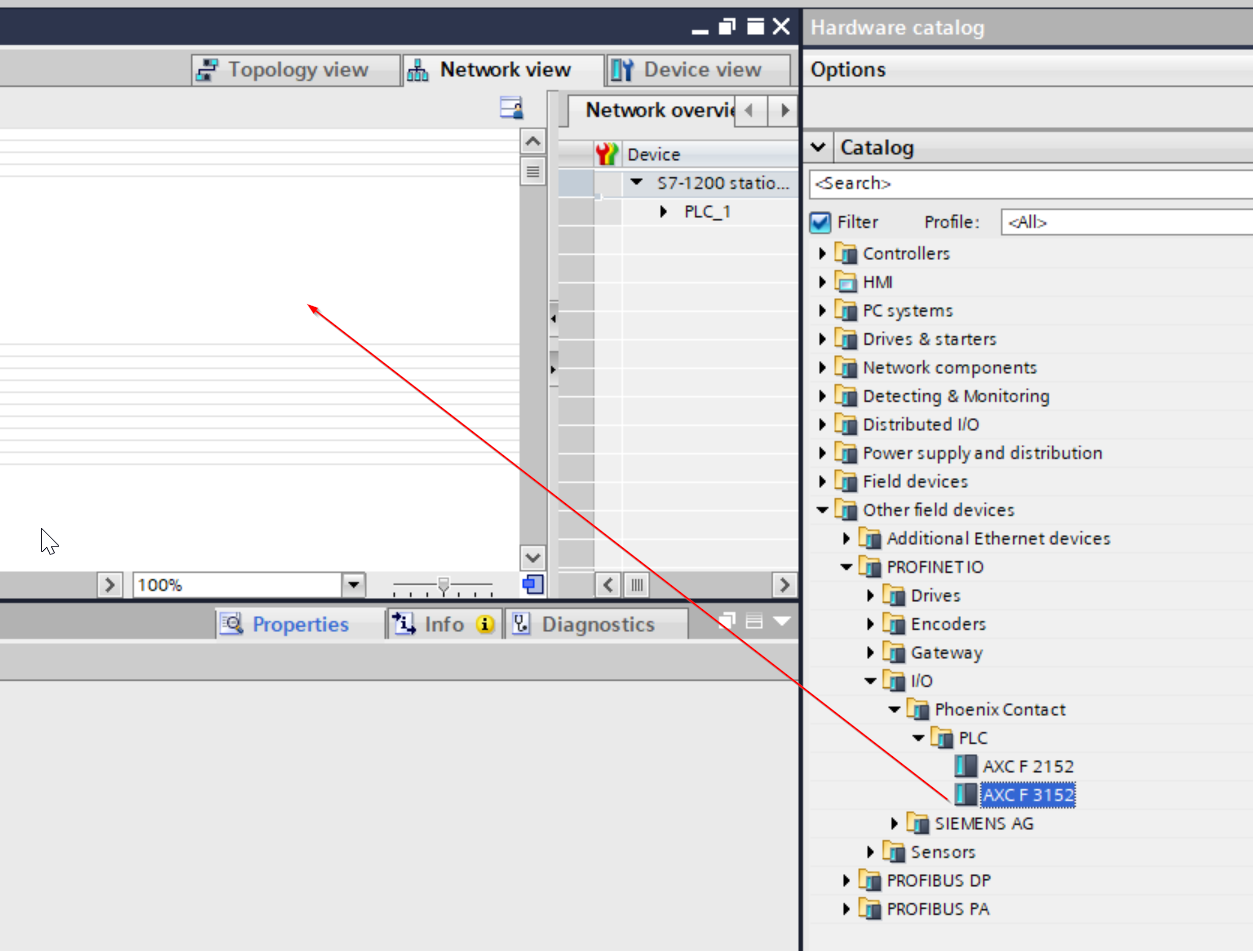1253x951 pixels.
Task: Click the Controllers folder icon
Action: [x=846, y=253]
